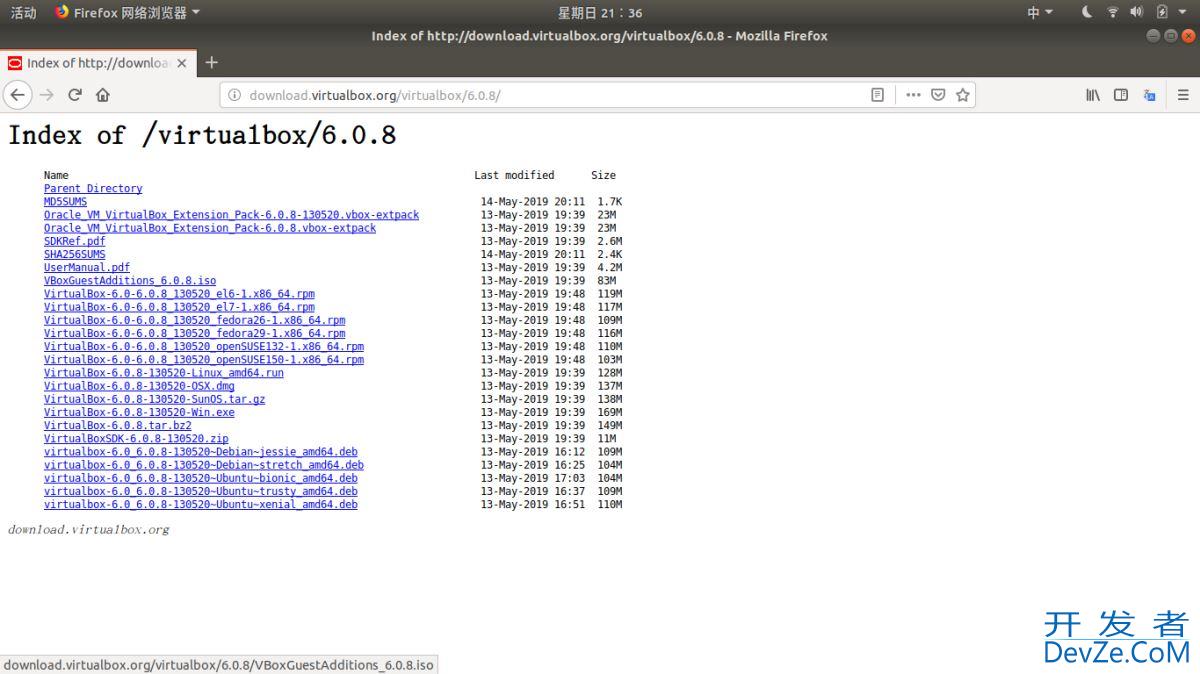
Task: Download VirtualBoxSDK-6.0.8-130520.zip
Action: click(x=136, y=438)
